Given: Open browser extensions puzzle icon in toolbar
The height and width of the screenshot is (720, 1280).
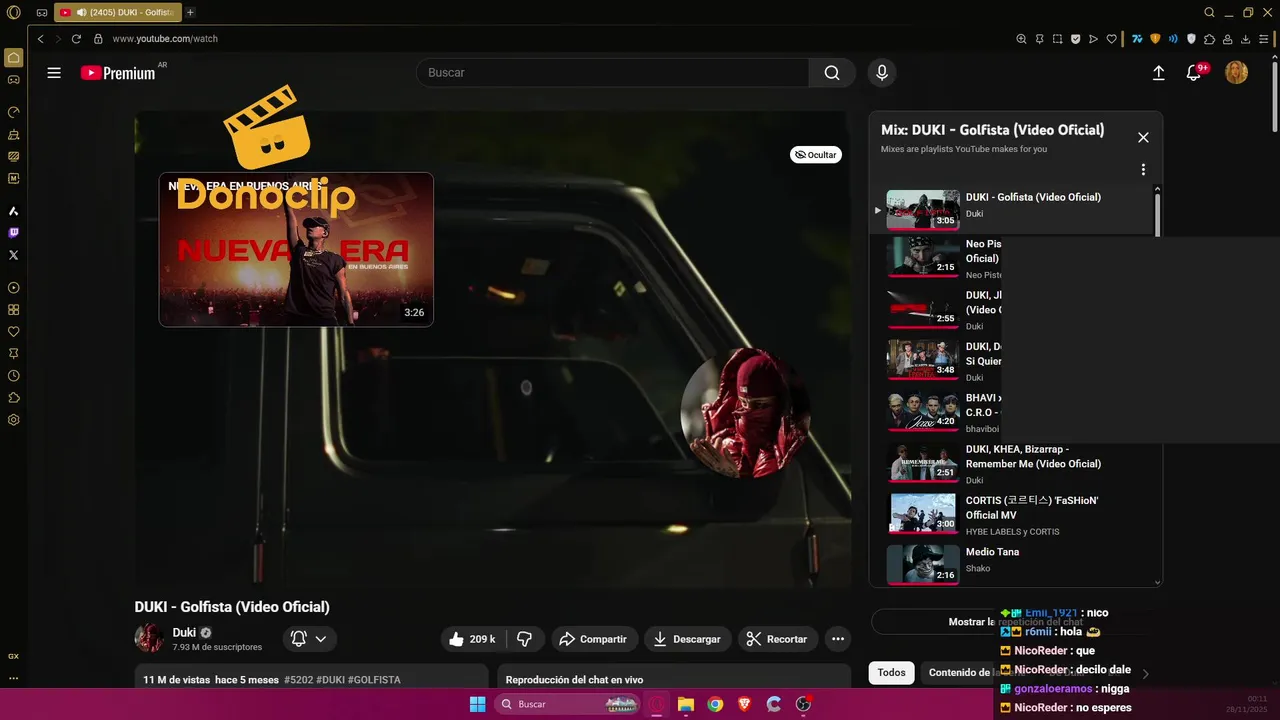Looking at the screenshot, I should (1209, 39).
